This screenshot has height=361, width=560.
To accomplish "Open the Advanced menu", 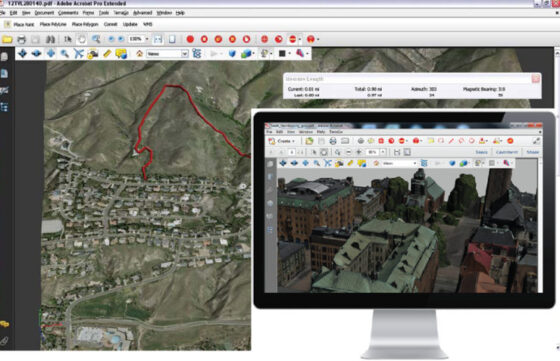I will [142, 13].
